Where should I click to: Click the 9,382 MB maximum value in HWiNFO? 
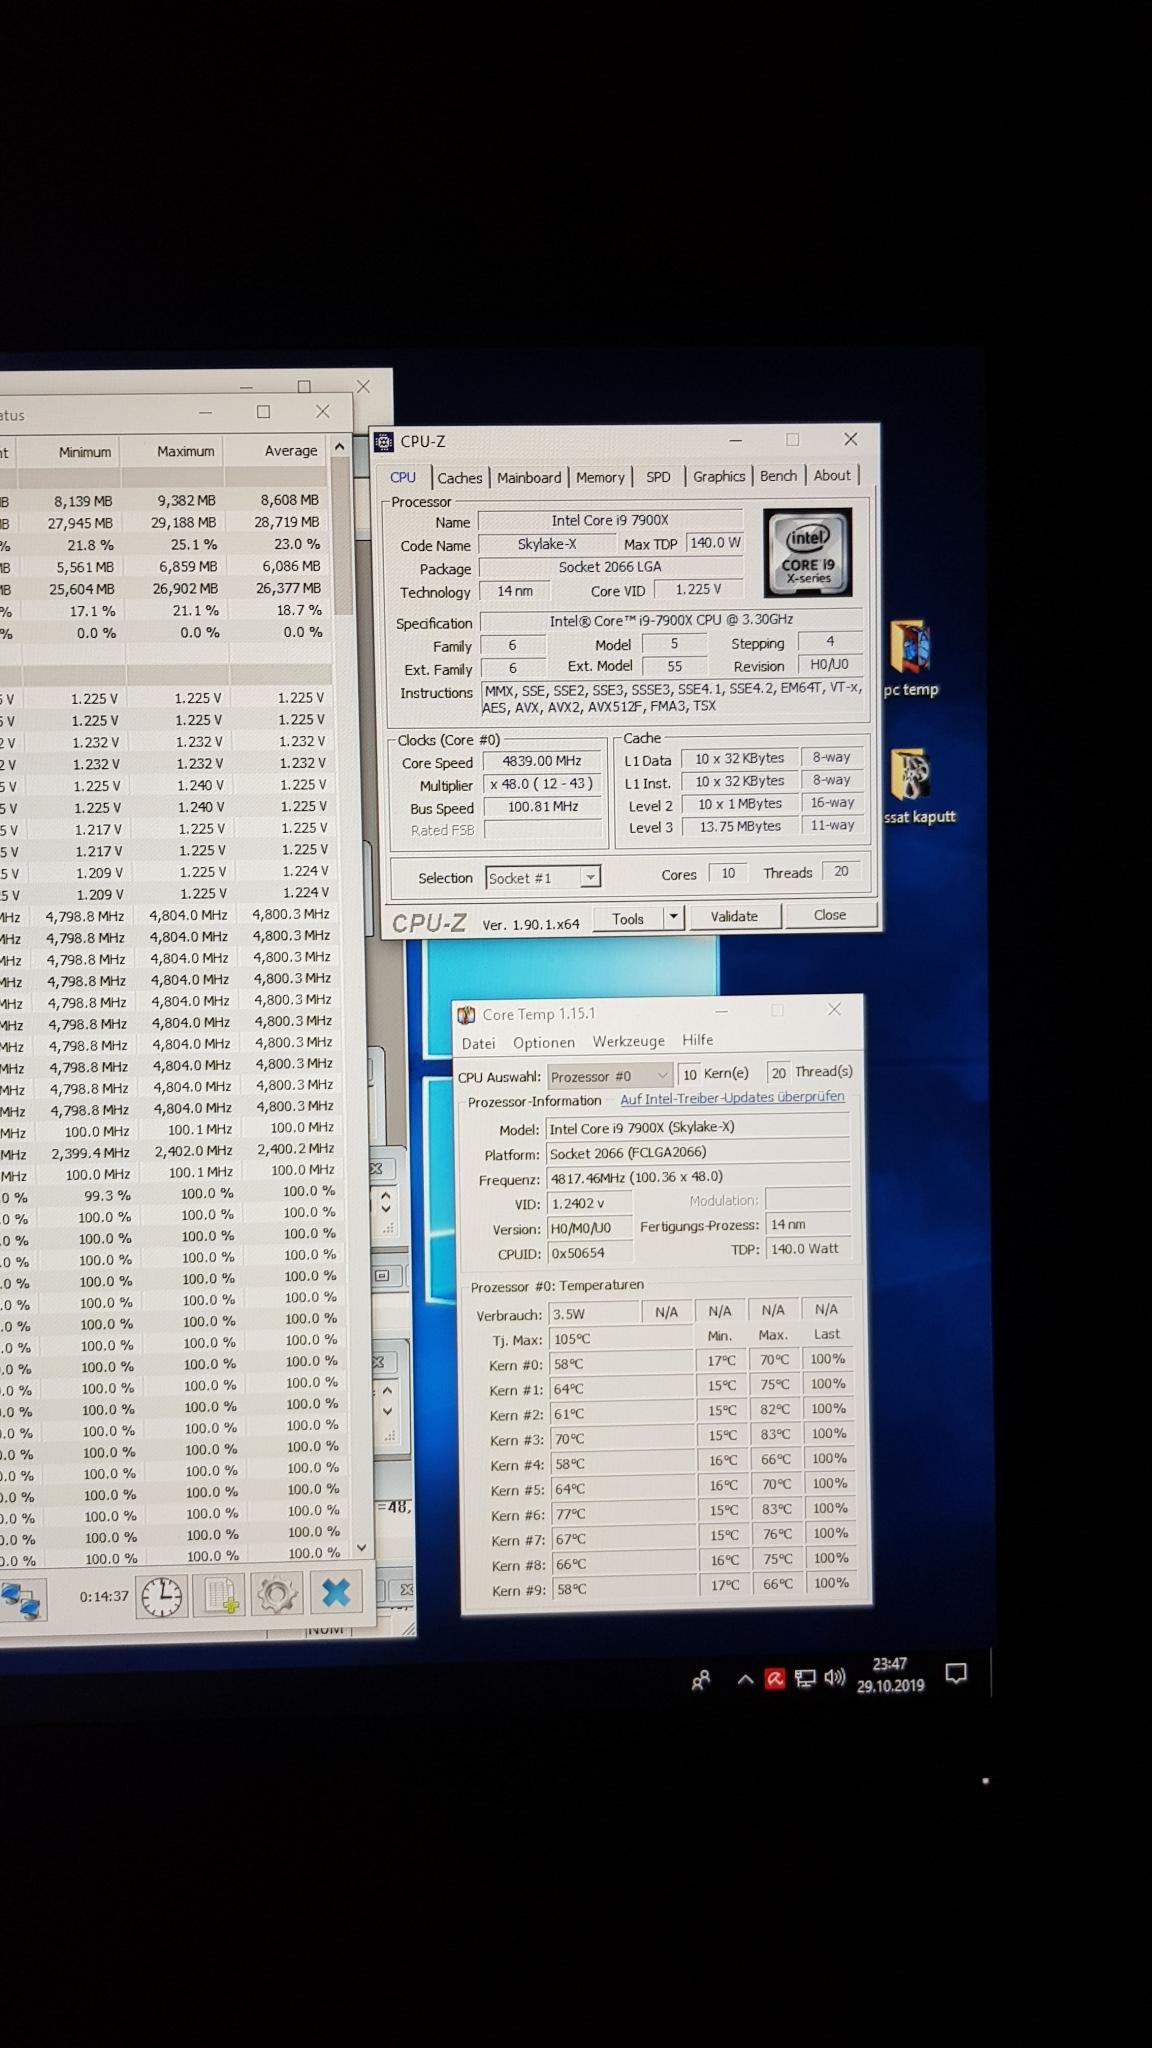pyautogui.click(x=186, y=500)
